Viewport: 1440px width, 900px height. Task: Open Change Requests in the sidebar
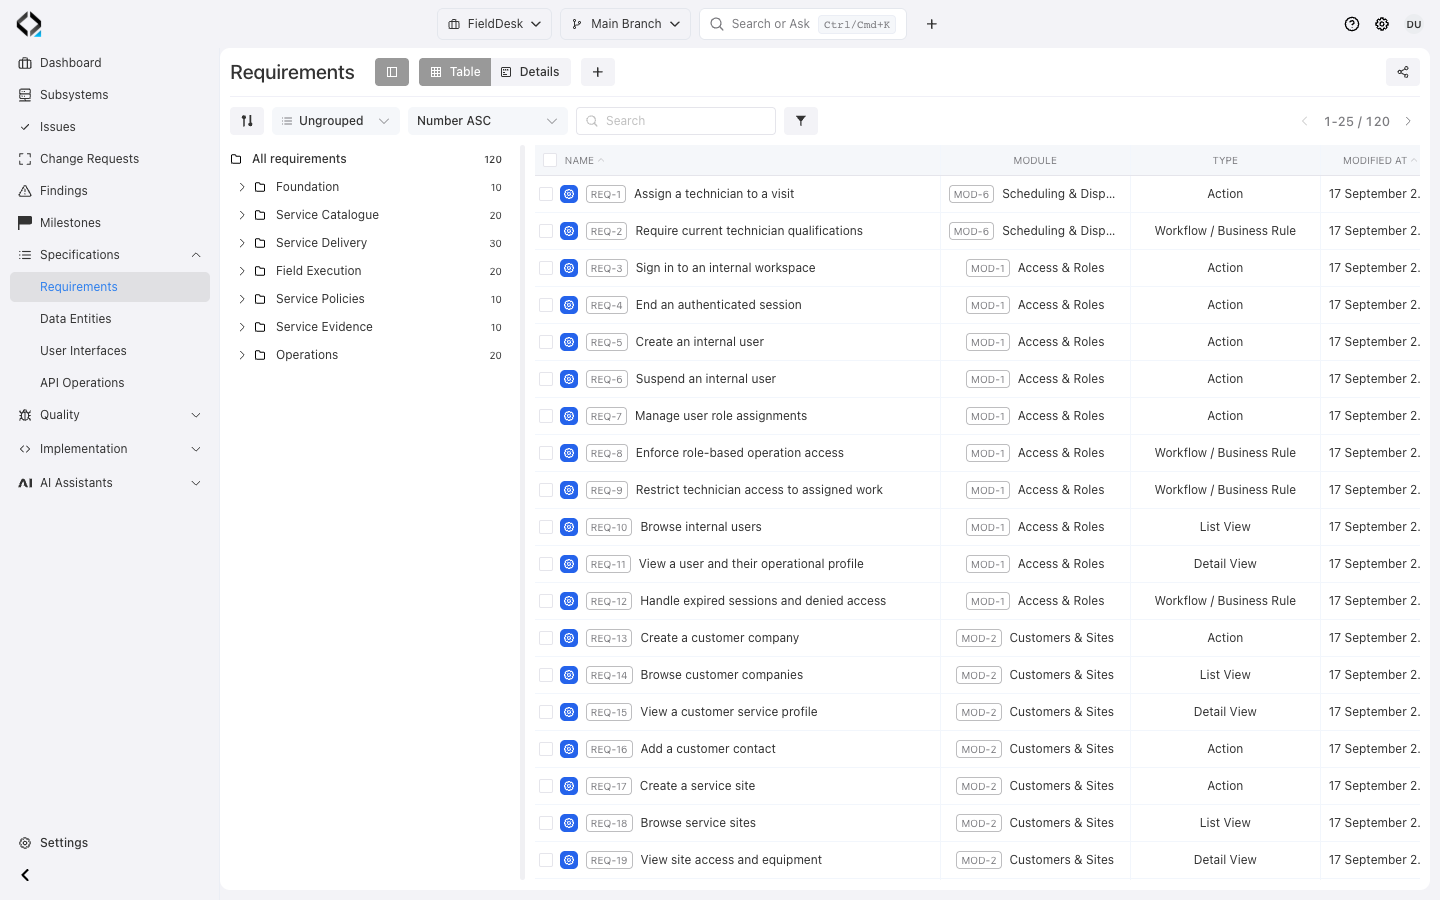[x=110, y=159]
